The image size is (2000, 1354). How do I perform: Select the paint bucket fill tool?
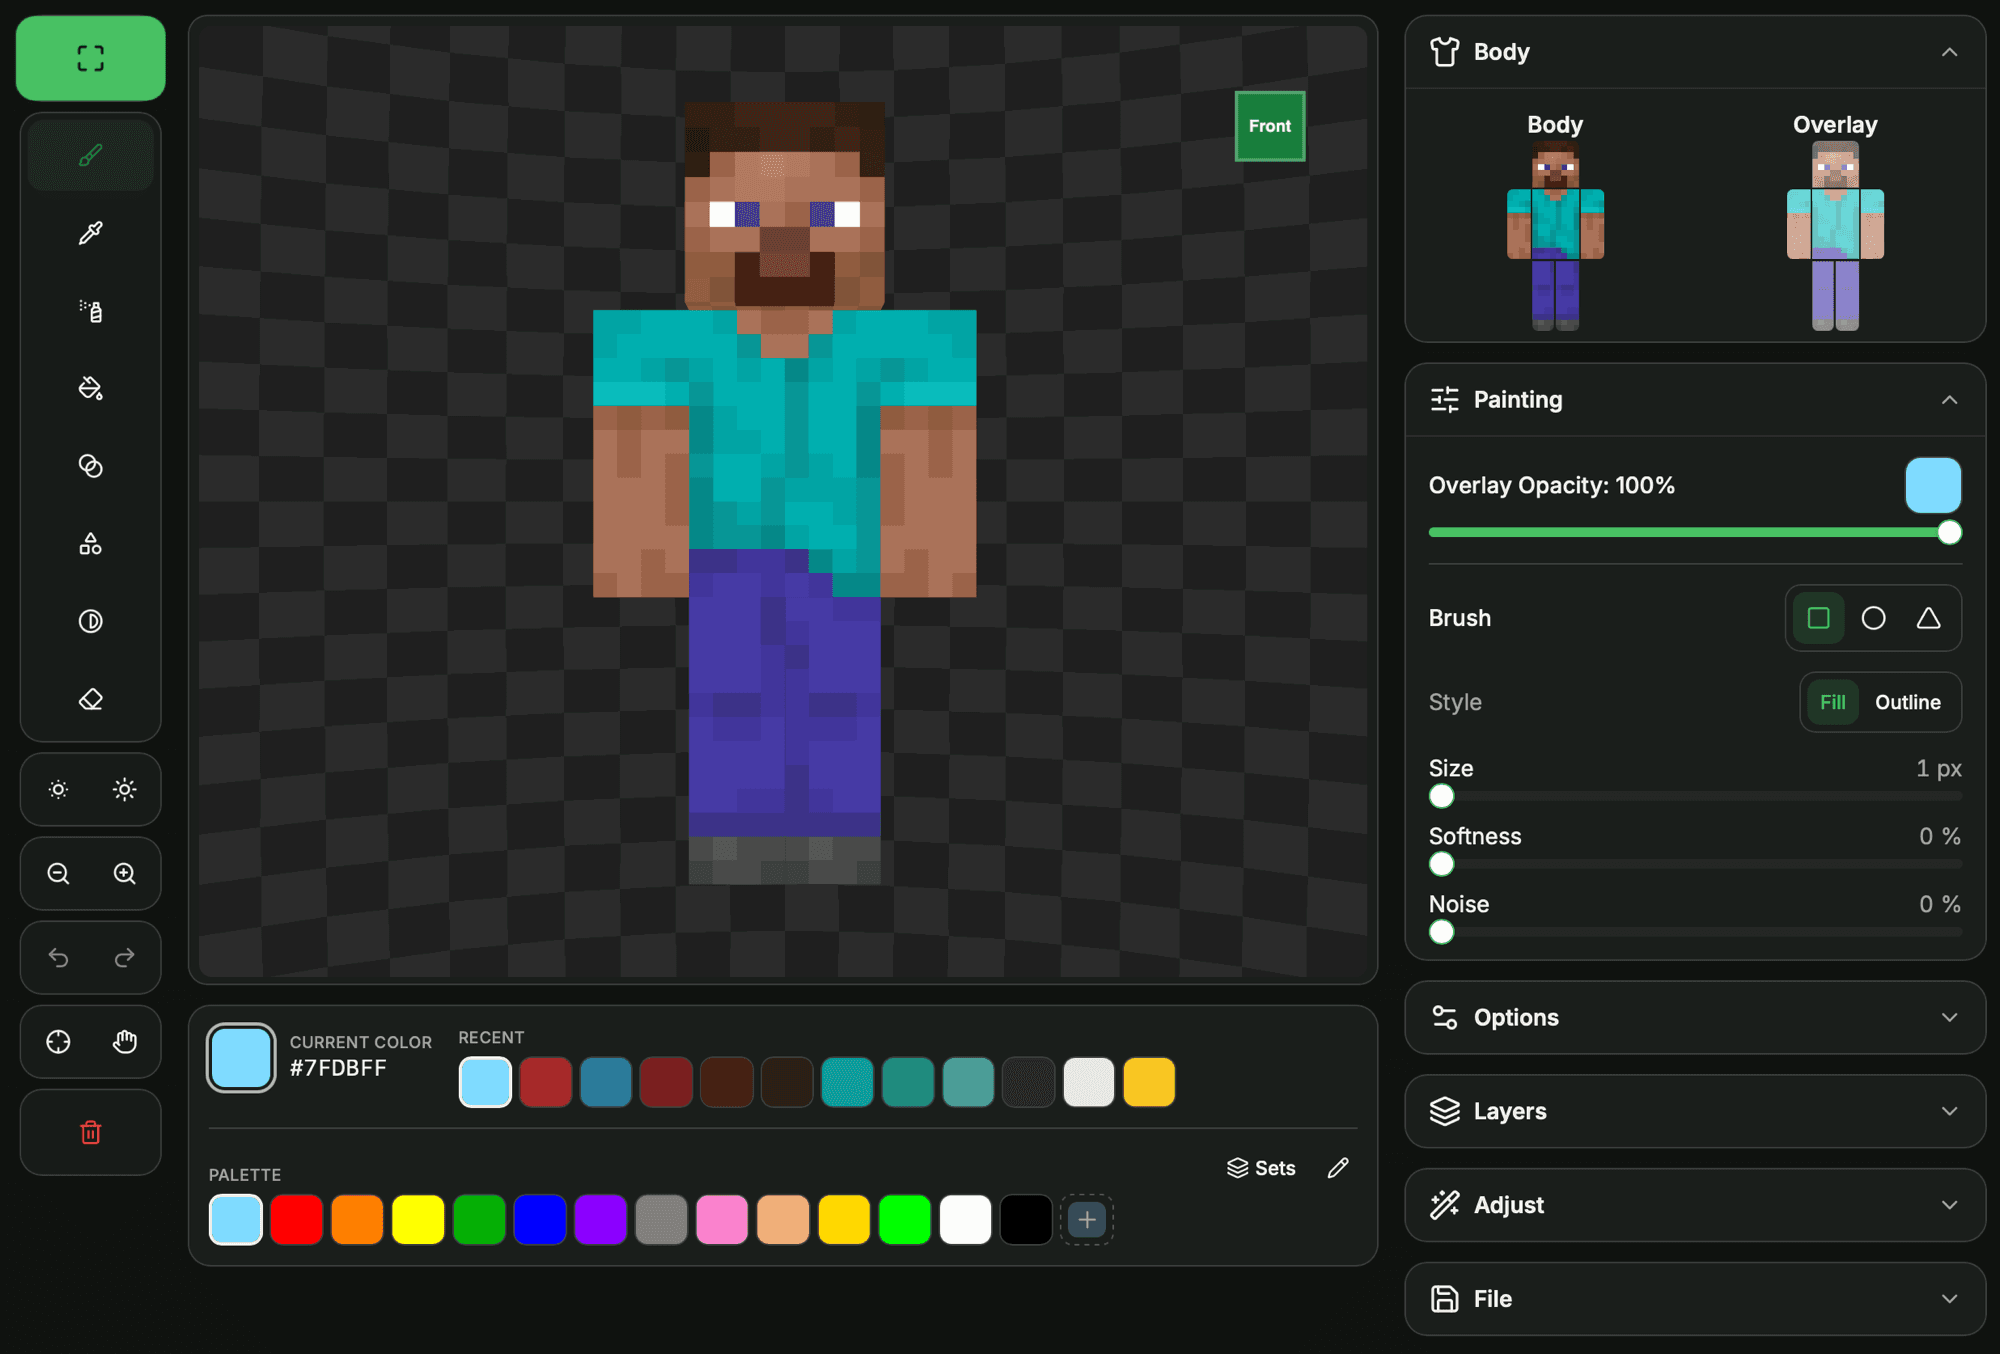pos(90,388)
